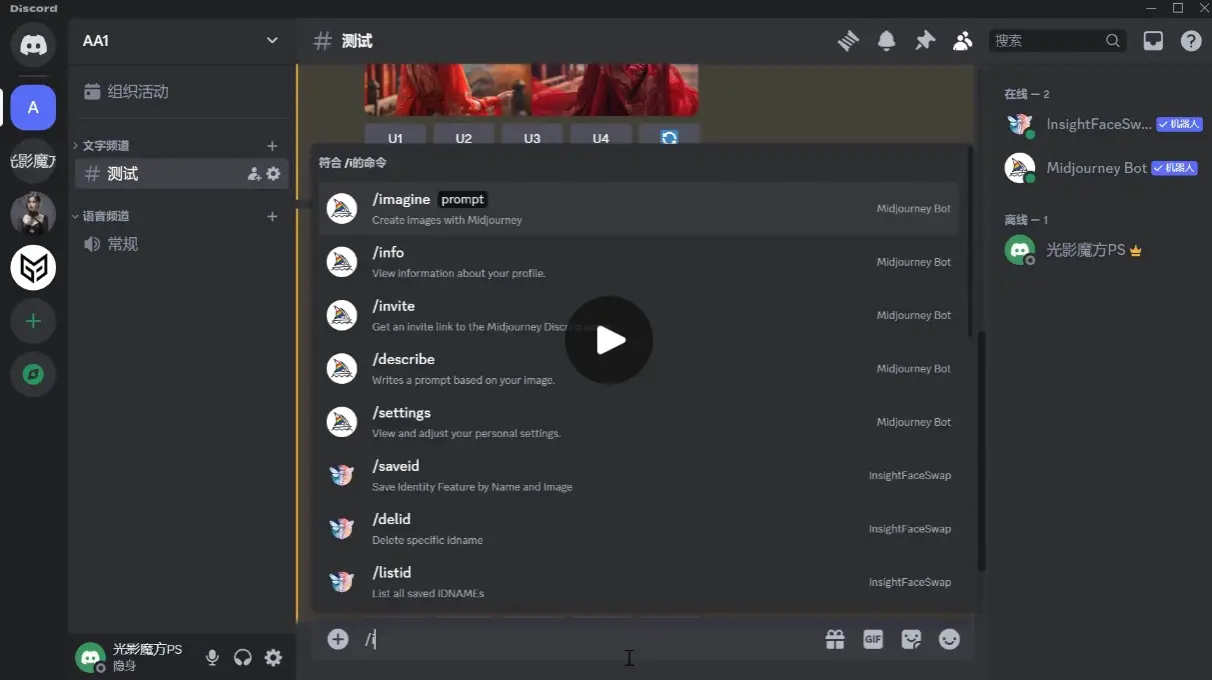Invite people to 测试 channel icon

point(254,174)
